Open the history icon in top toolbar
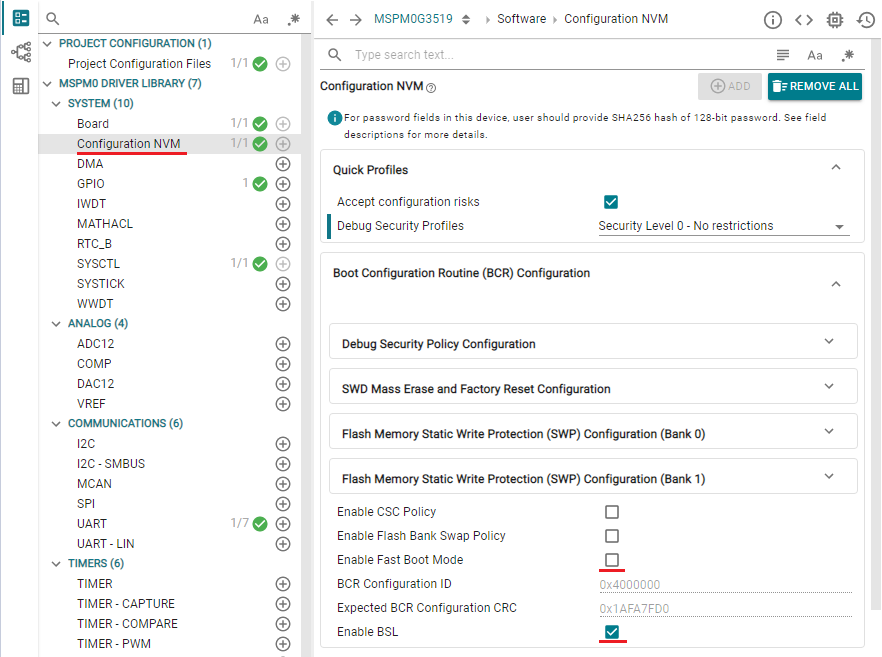The image size is (882, 657). 866,20
